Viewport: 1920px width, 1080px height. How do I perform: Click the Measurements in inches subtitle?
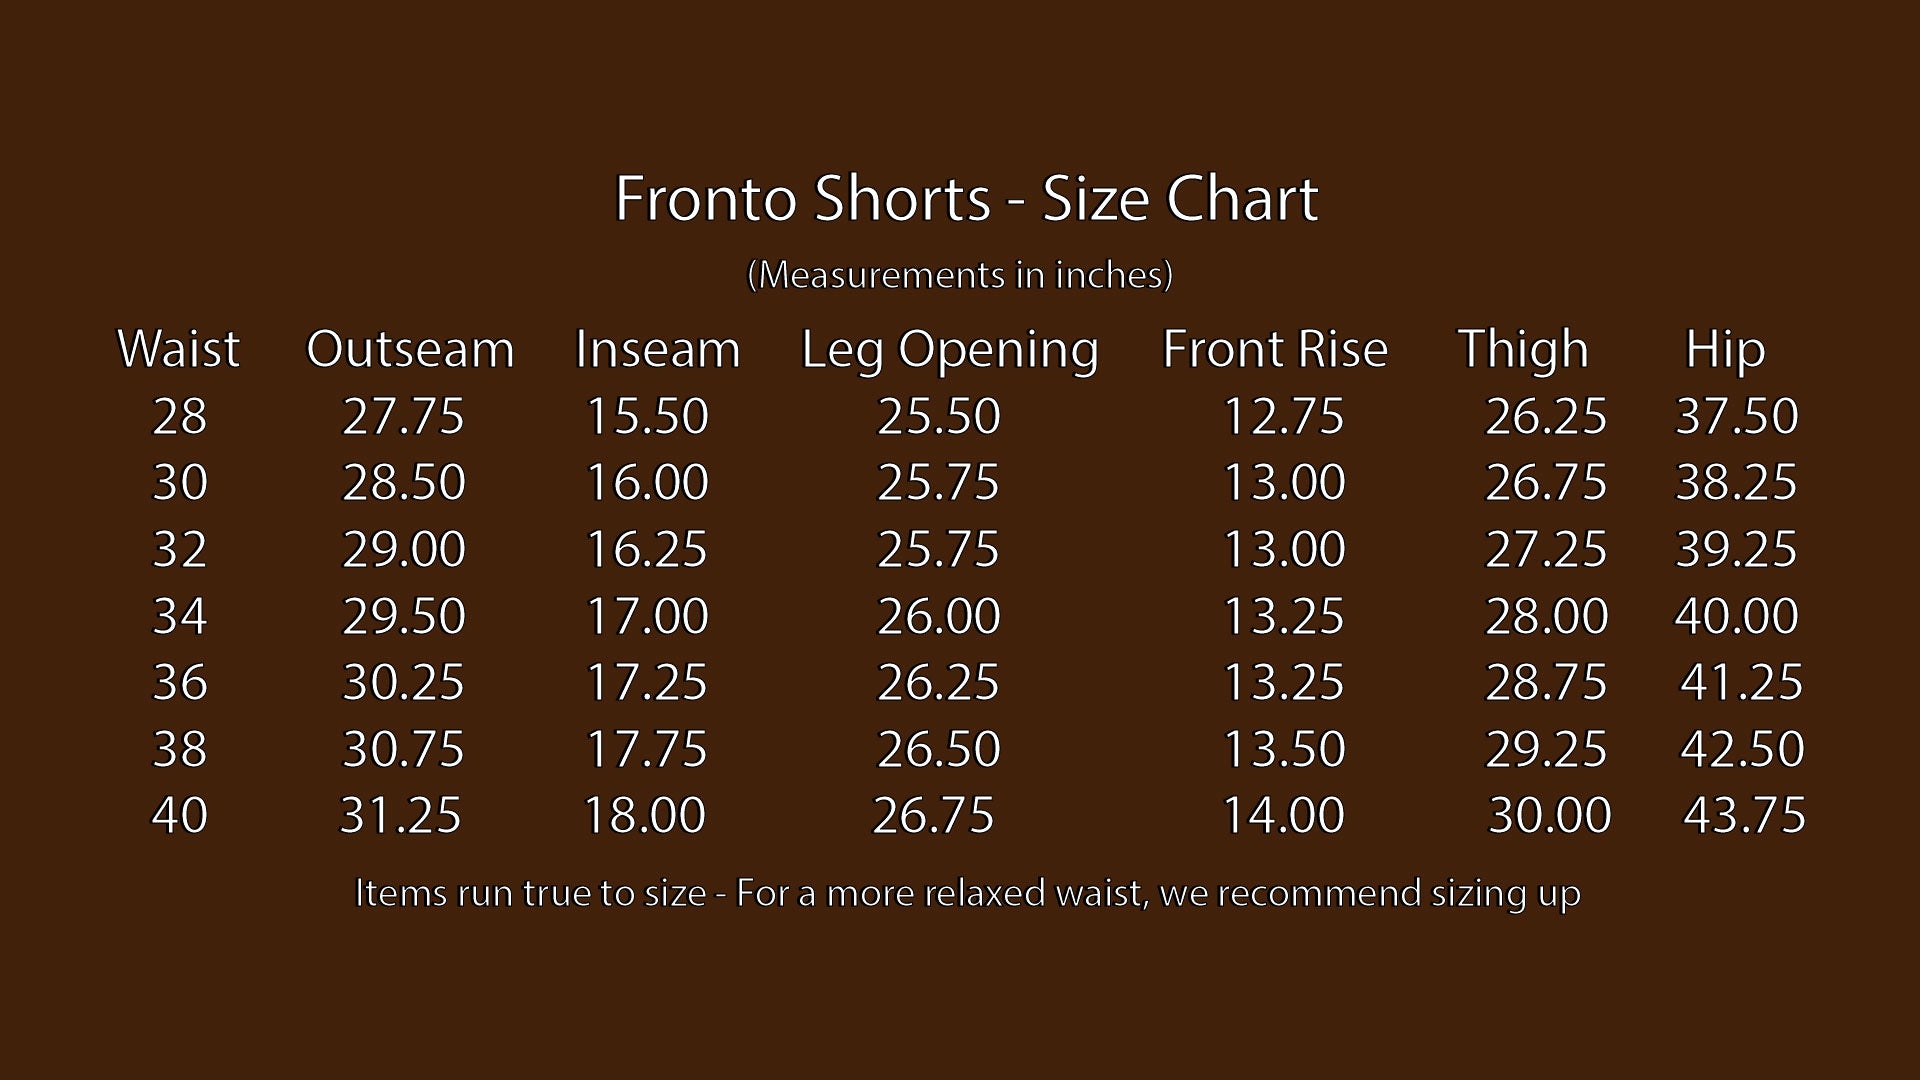(x=960, y=274)
